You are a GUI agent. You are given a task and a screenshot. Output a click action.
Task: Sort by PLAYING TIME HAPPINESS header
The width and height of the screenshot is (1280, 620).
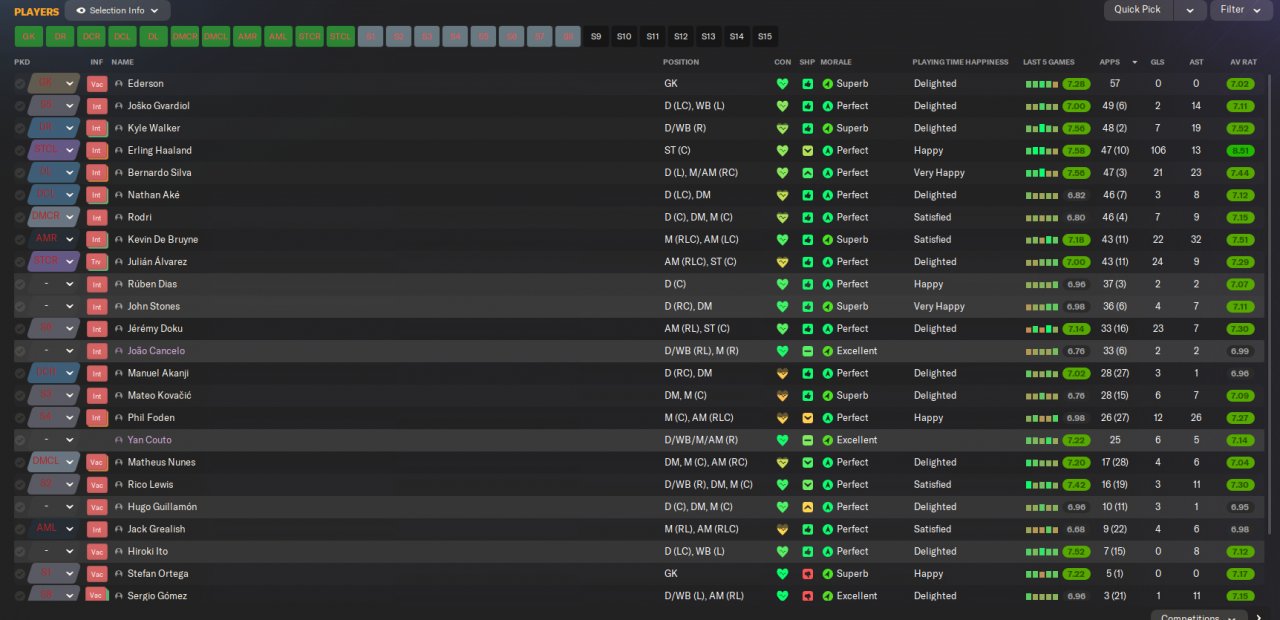[960, 62]
